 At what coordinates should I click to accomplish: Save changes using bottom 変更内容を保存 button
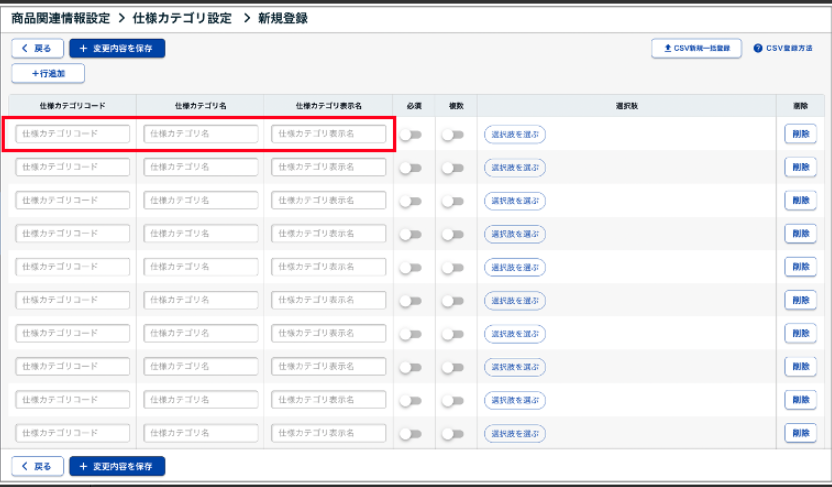pyautogui.click(x=117, y=466)
